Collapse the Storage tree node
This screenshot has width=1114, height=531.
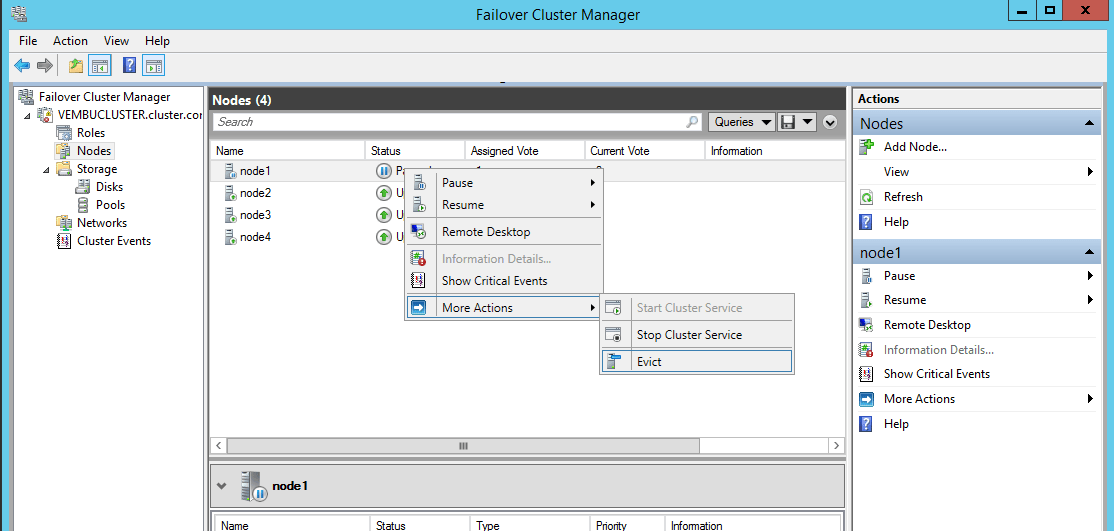point(46,169)
